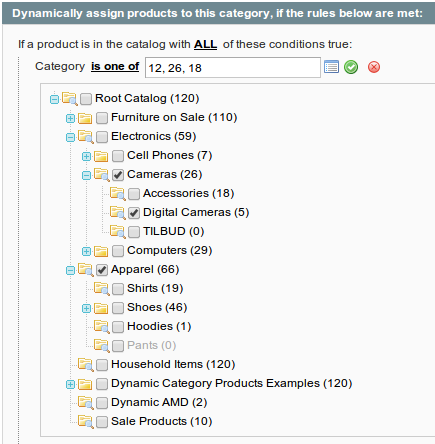
Task: Expand the Computers node
Action: coord(86,251)
